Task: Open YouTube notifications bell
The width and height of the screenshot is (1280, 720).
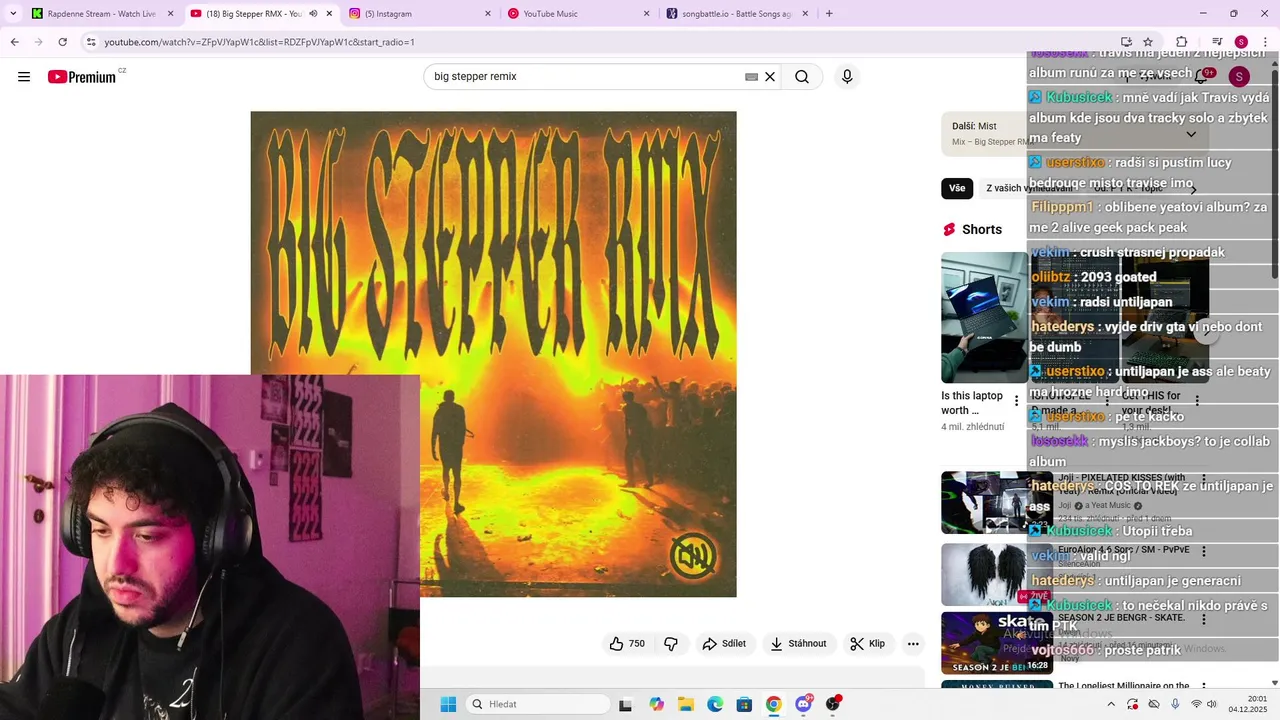Action: [1201, 77]
